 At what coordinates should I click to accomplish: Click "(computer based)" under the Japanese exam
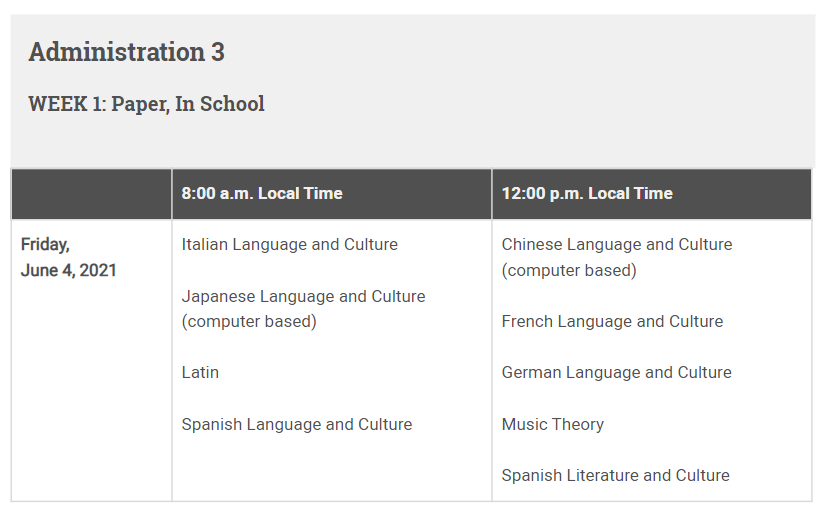tap(249, 322)
